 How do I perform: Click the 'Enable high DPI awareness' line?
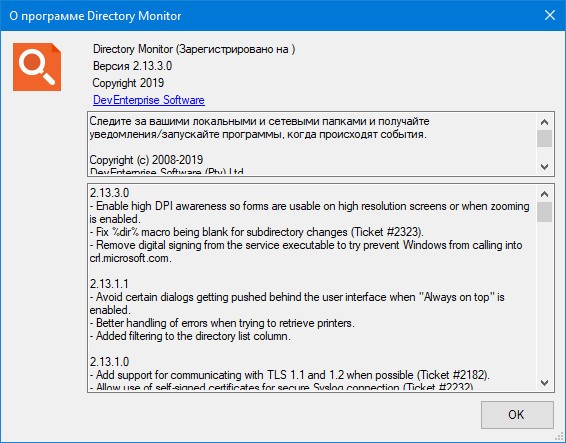310,212
